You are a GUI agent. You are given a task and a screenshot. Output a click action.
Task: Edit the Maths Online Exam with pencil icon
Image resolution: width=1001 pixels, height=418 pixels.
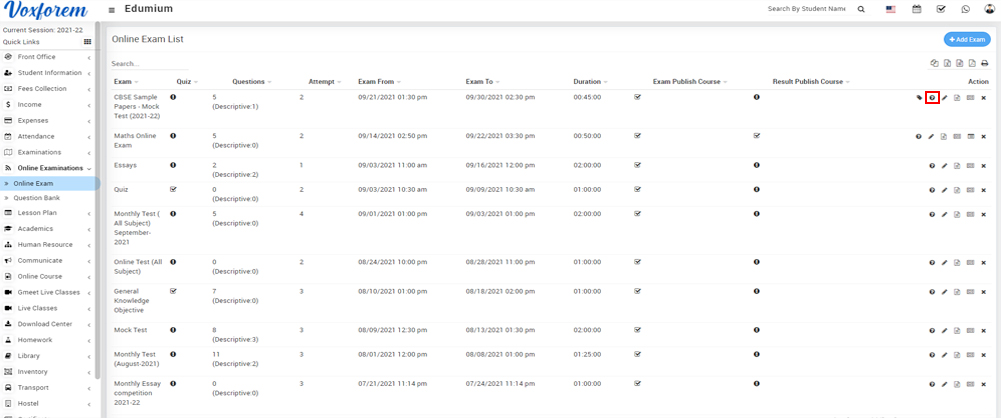pos(931,136)
